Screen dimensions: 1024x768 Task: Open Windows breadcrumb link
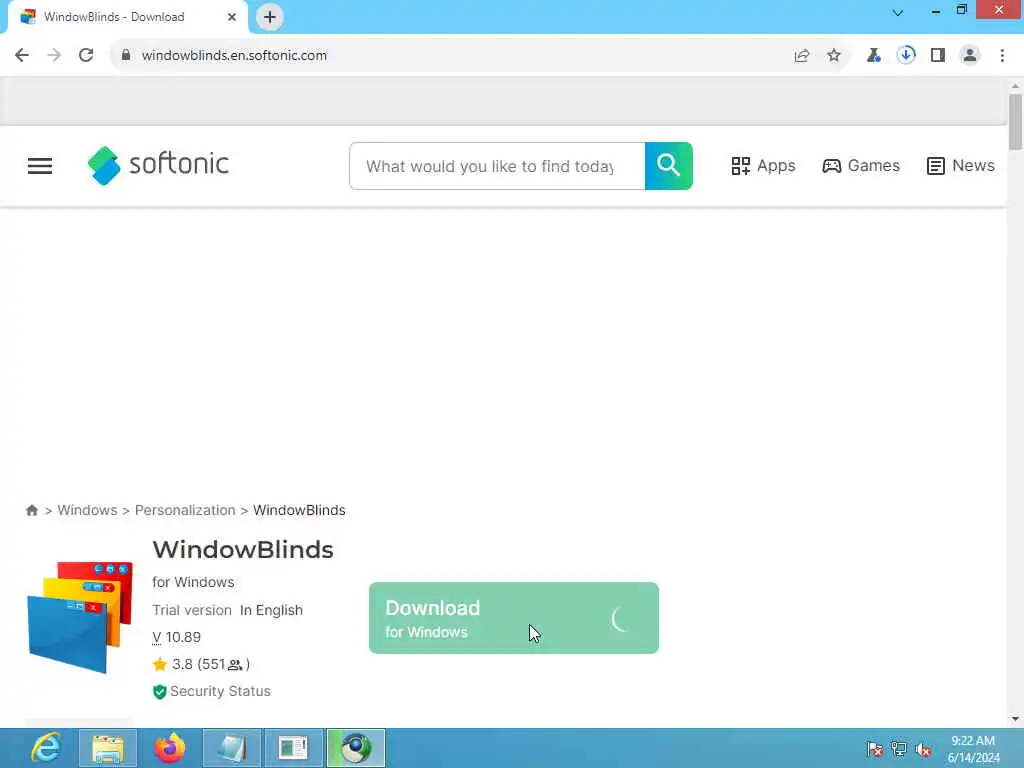[87, 511]
